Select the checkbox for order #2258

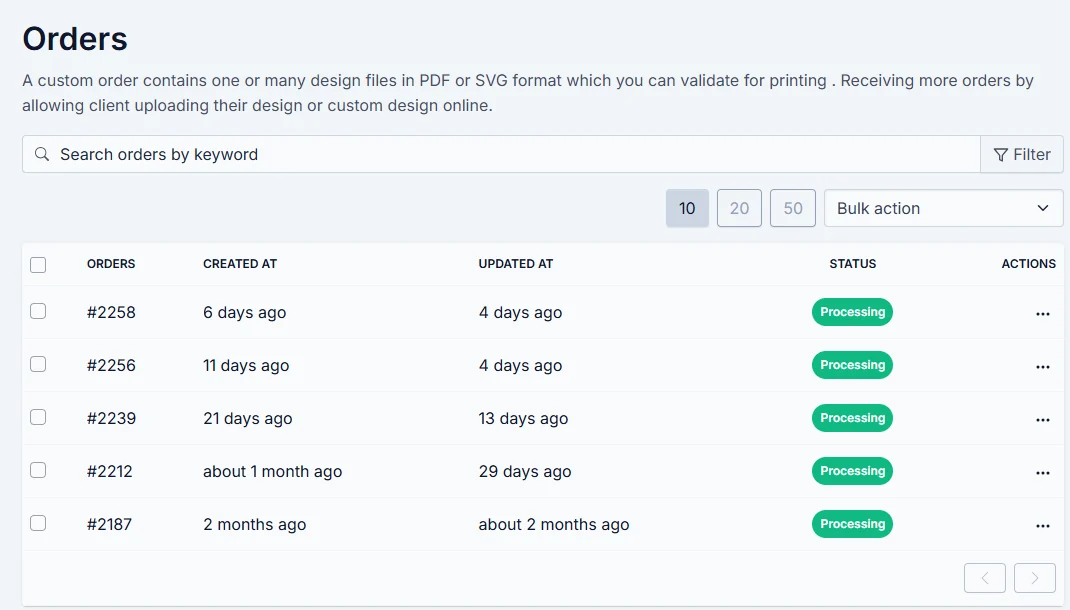[38, 311]
